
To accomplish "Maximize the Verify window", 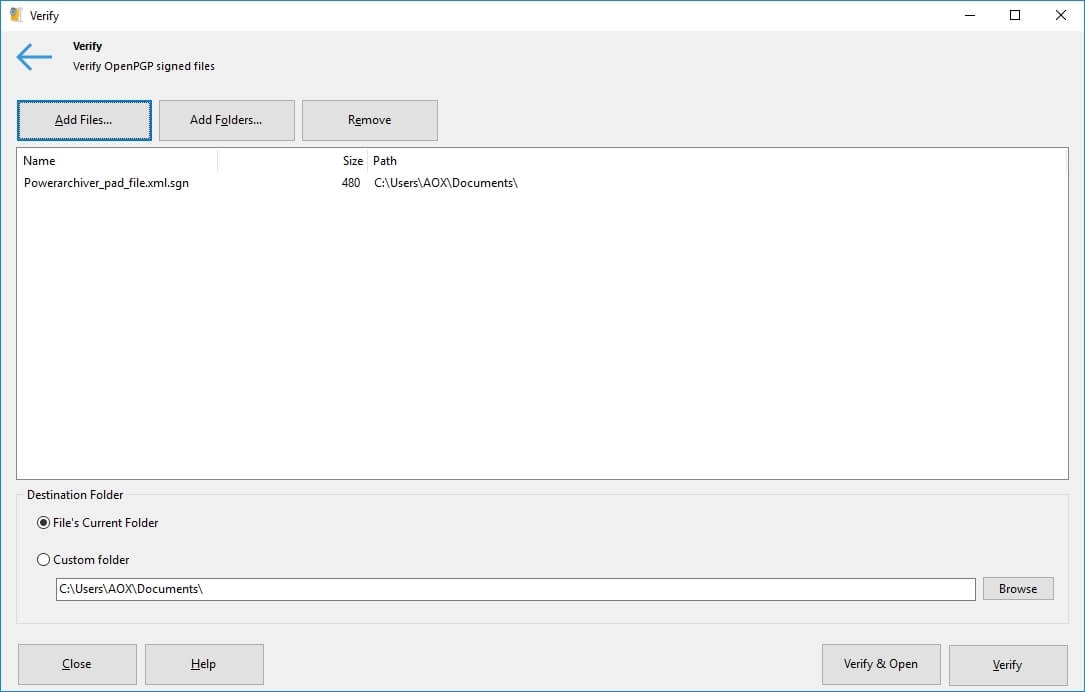I will [1015, 15].
